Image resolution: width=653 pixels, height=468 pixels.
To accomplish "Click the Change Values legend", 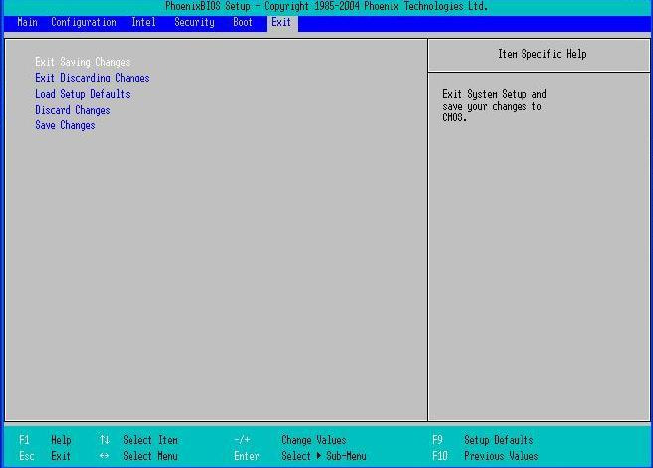I will click(x=314, y=440).
